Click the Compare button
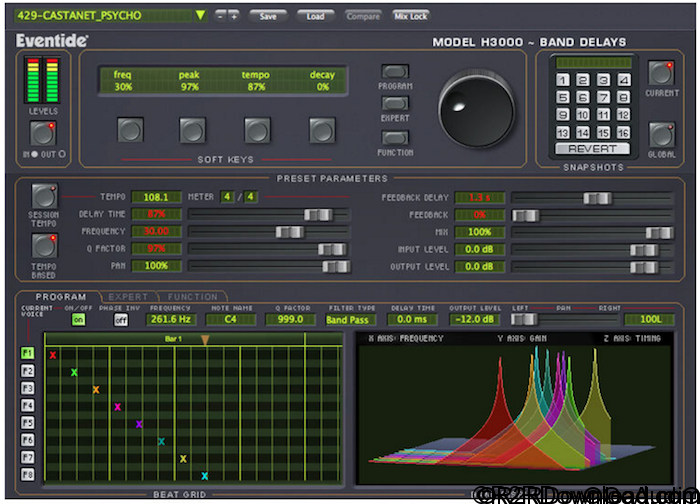Image resolution: width=700 pixels, height=504 pixels. (x=363, y=16)
